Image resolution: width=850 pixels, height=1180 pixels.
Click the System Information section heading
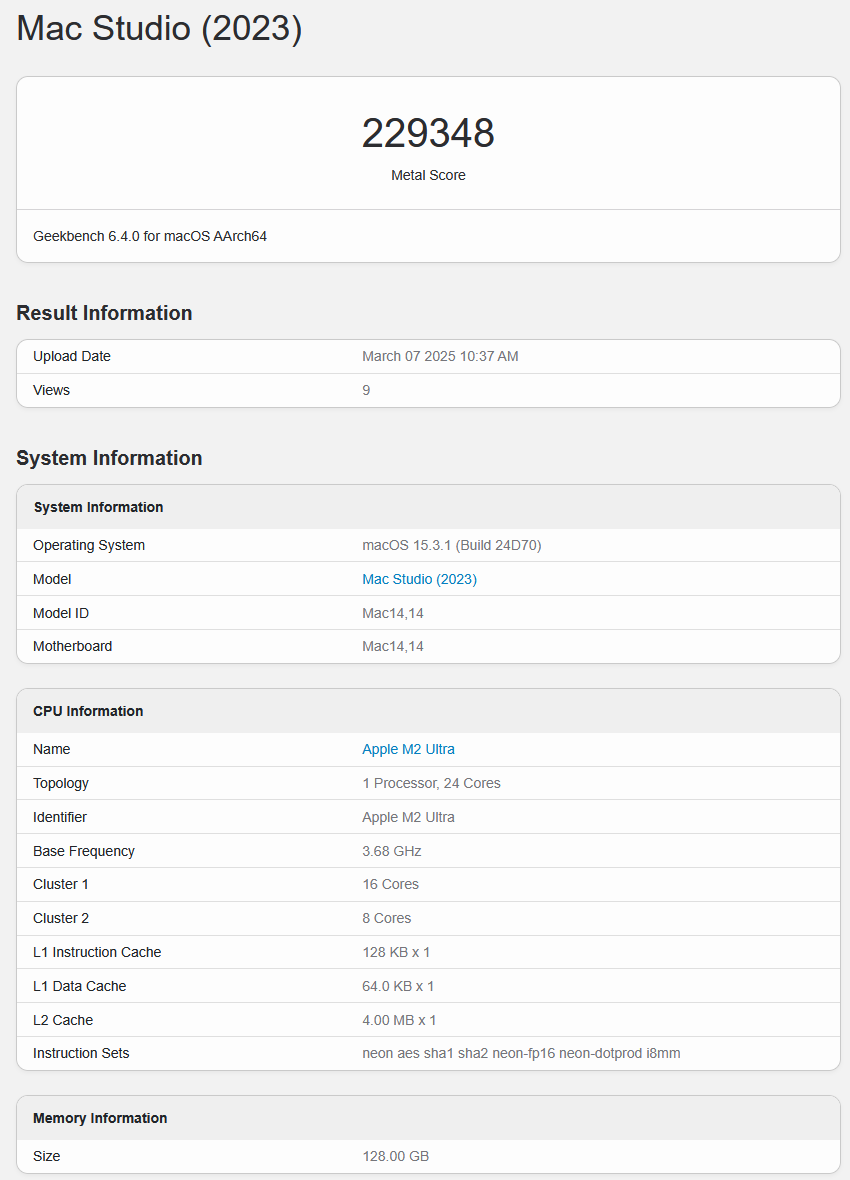point(109,458)
